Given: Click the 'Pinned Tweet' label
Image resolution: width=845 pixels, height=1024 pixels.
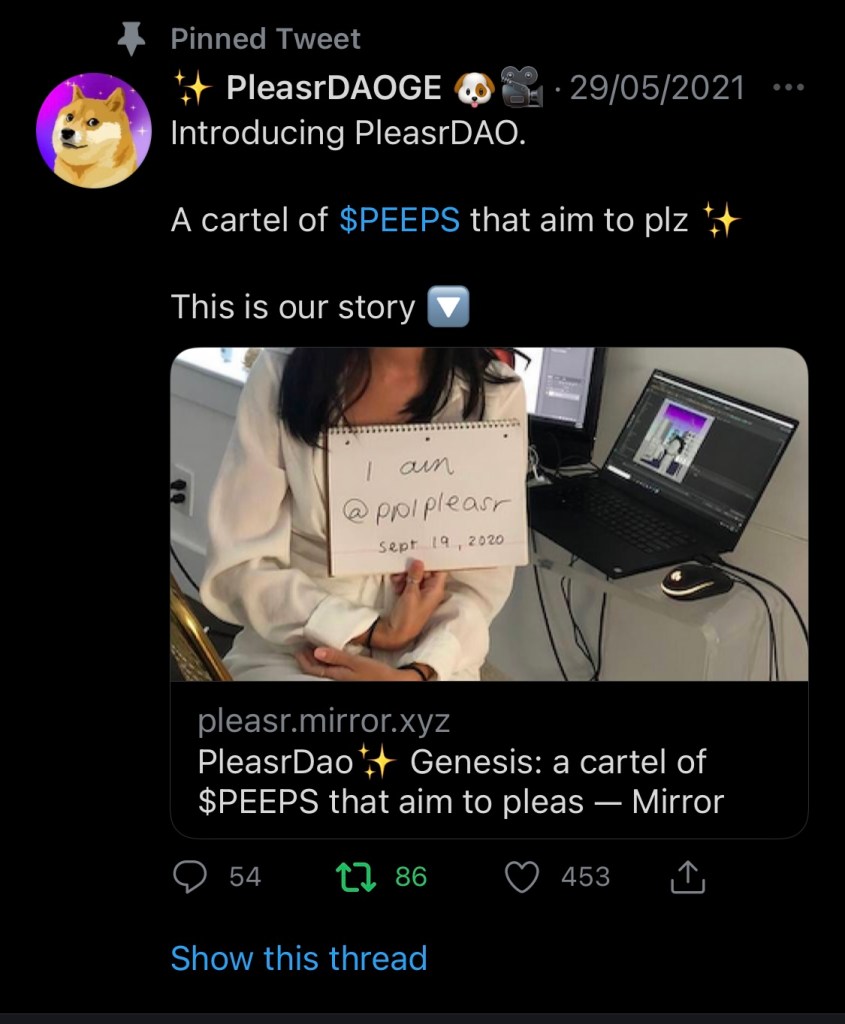Looking at the screenshot, I should tap(265, 39).
